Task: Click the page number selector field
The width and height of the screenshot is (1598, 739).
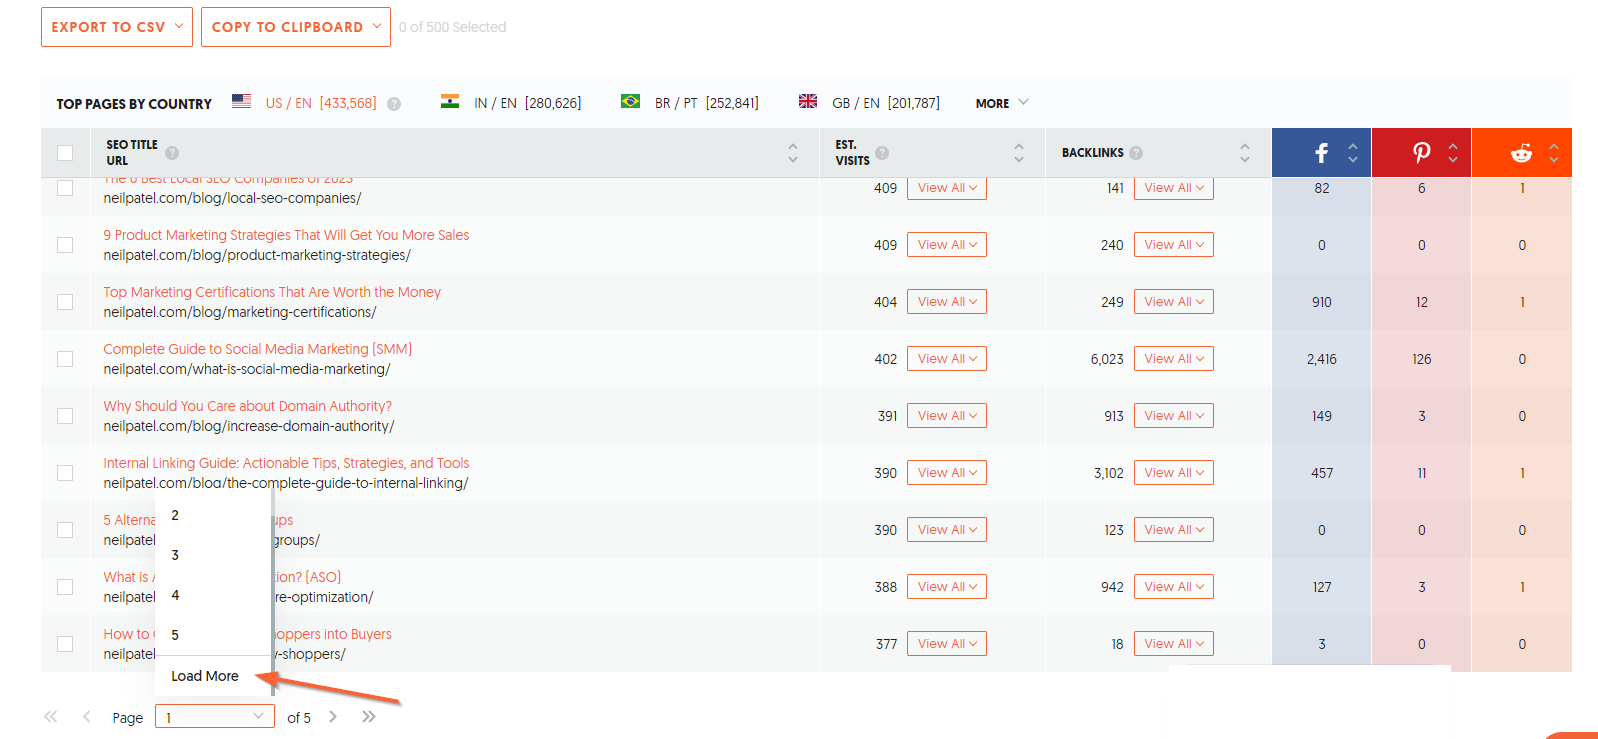Action: point(215,717)
